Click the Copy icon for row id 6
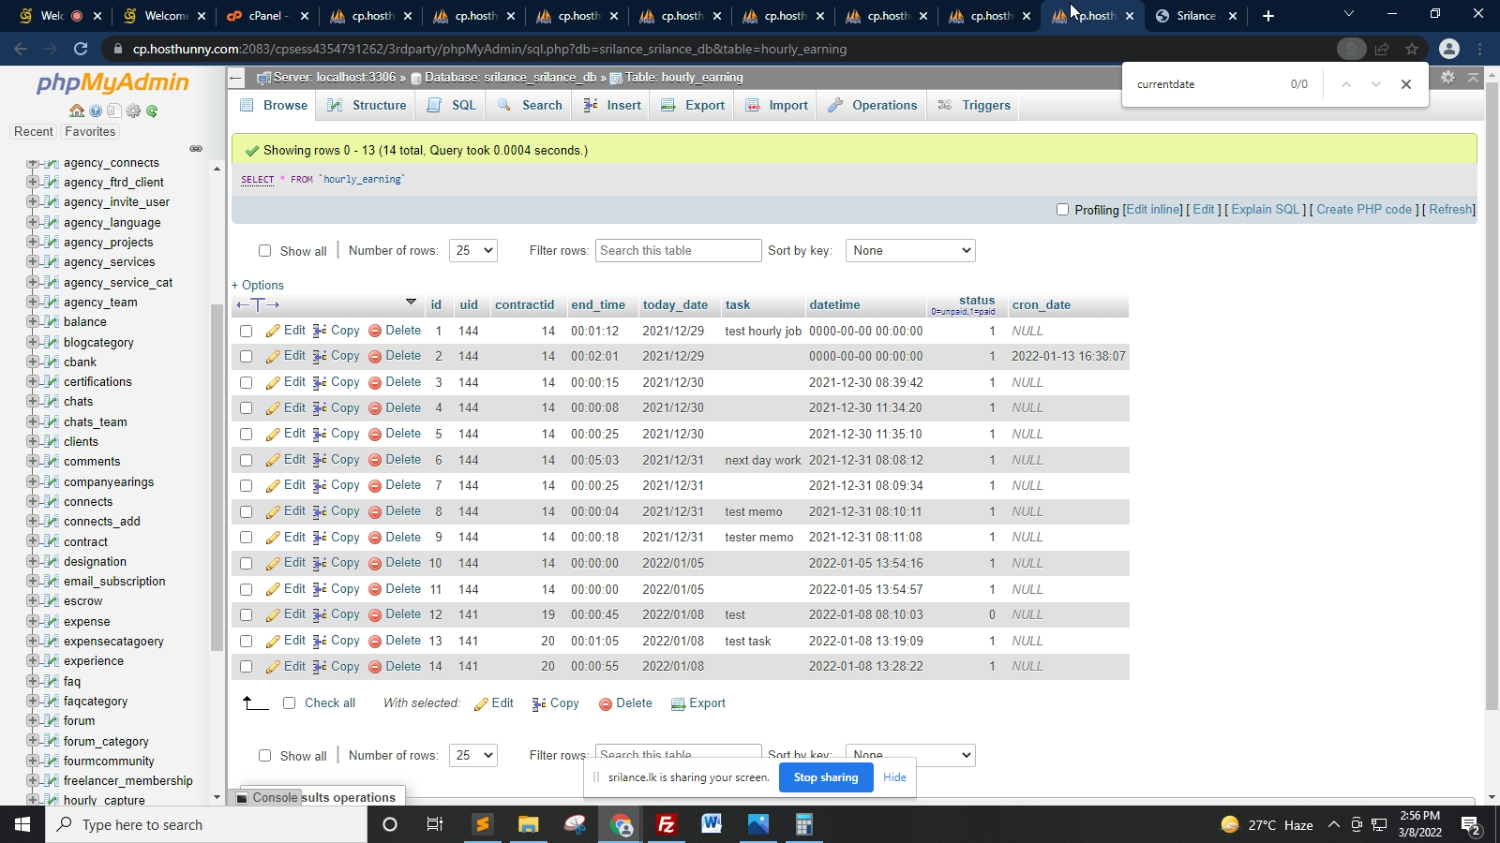The width and height of the screenshot is (1500, 843). 320,460
